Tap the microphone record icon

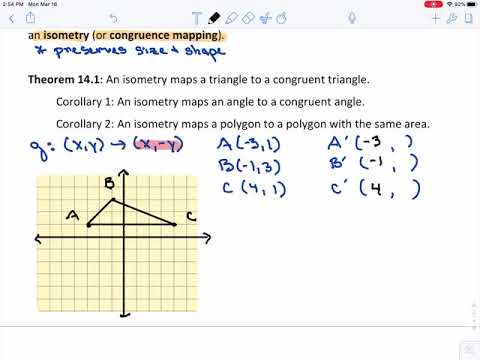352,18
